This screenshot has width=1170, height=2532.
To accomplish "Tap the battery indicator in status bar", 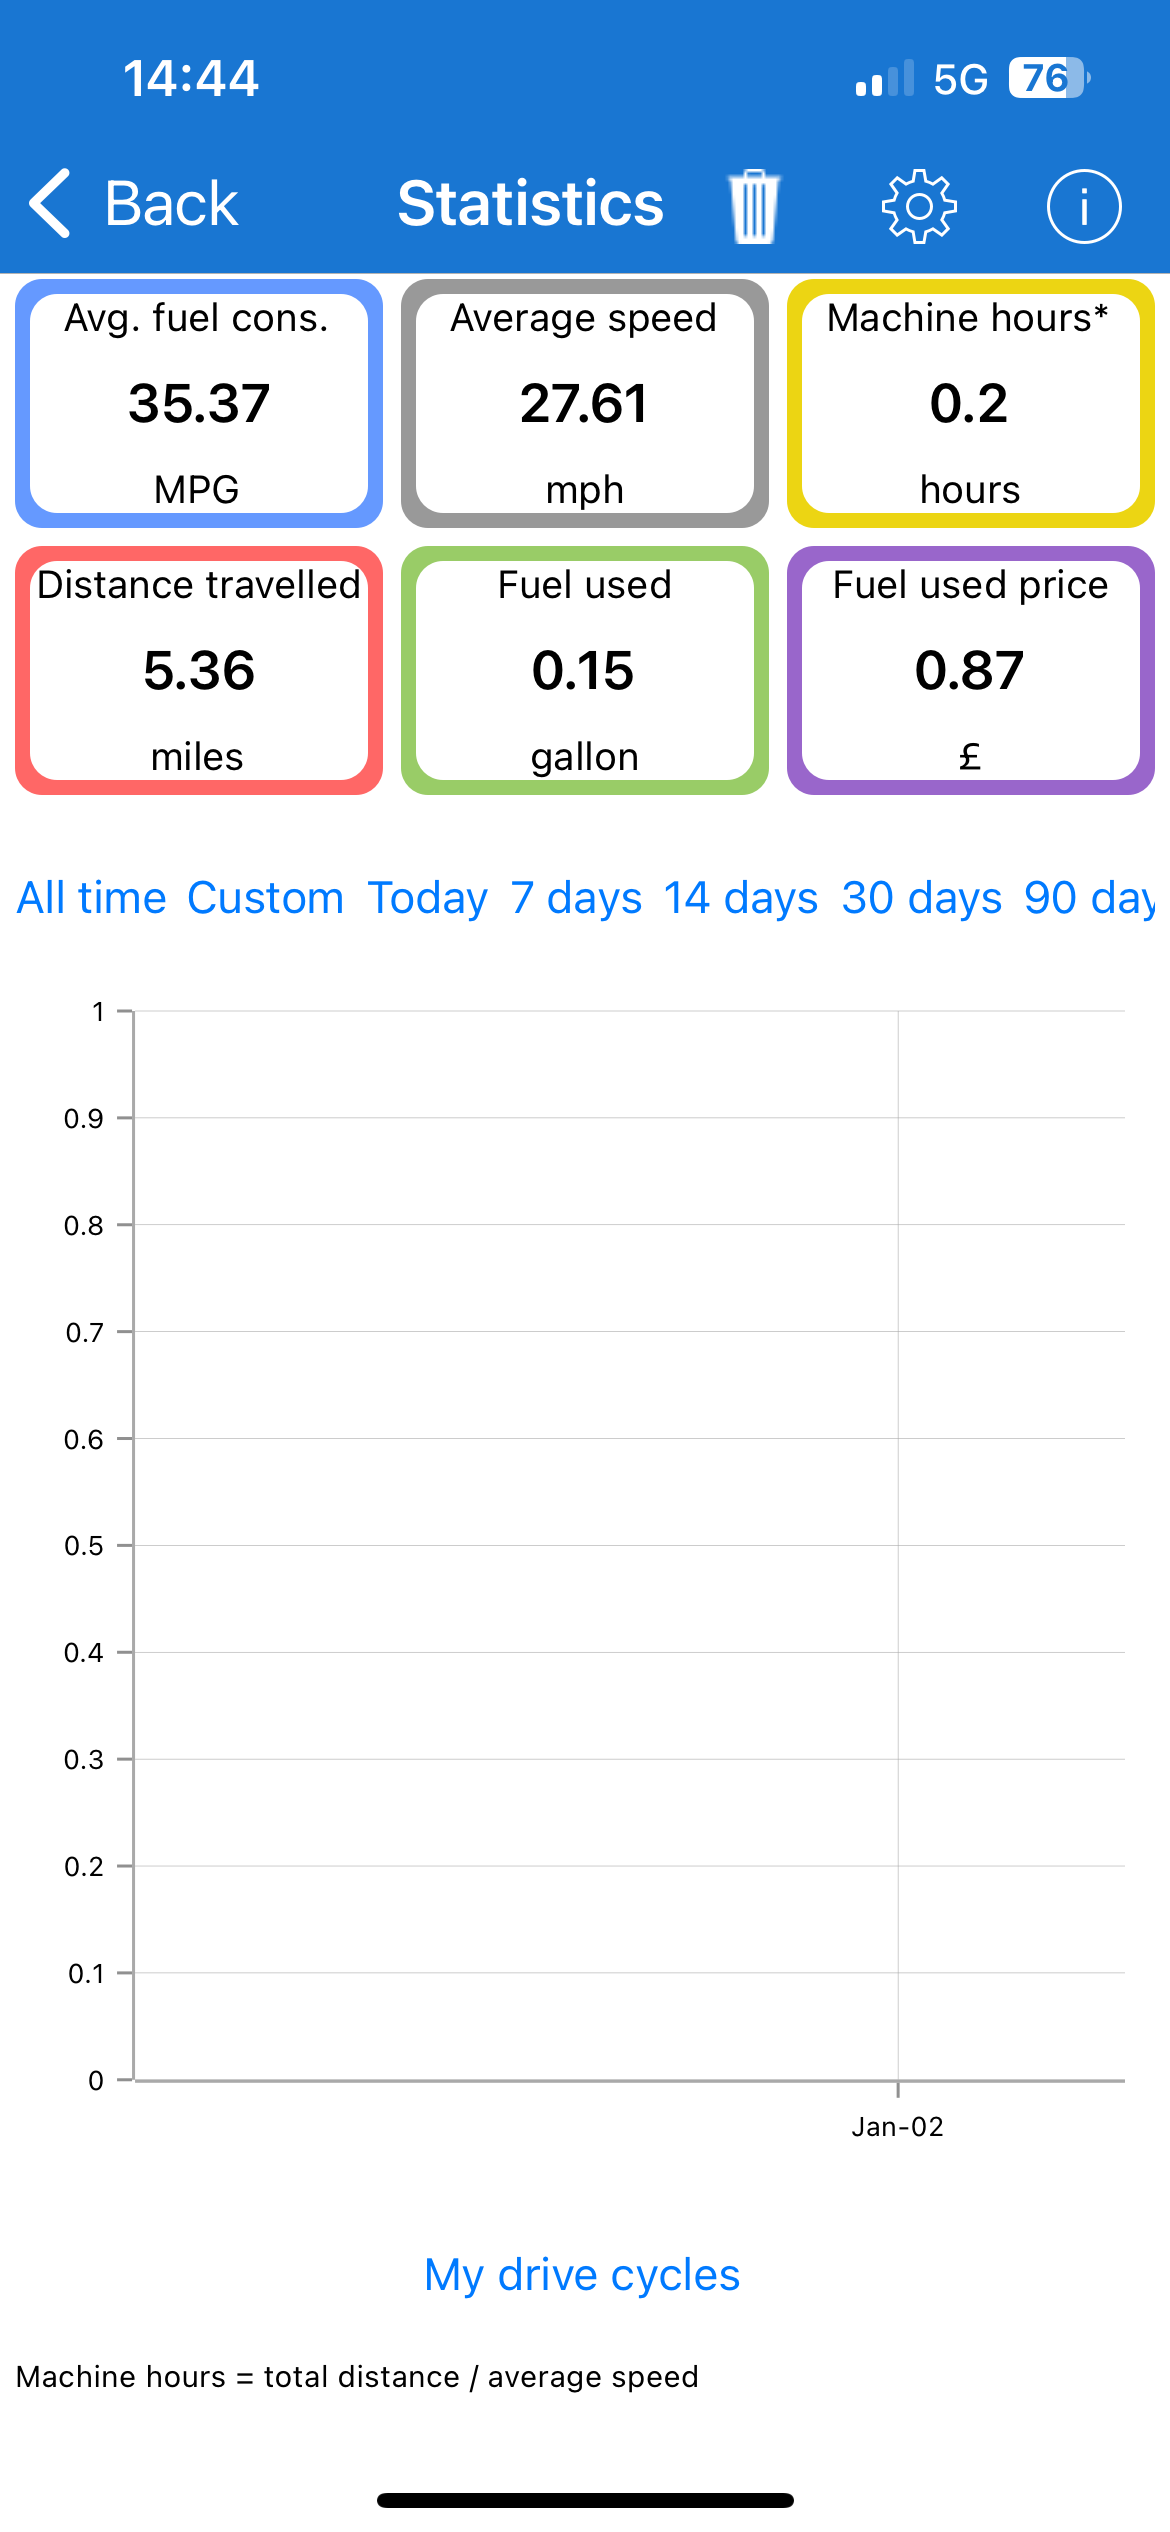I will [x=1048, y=78].
